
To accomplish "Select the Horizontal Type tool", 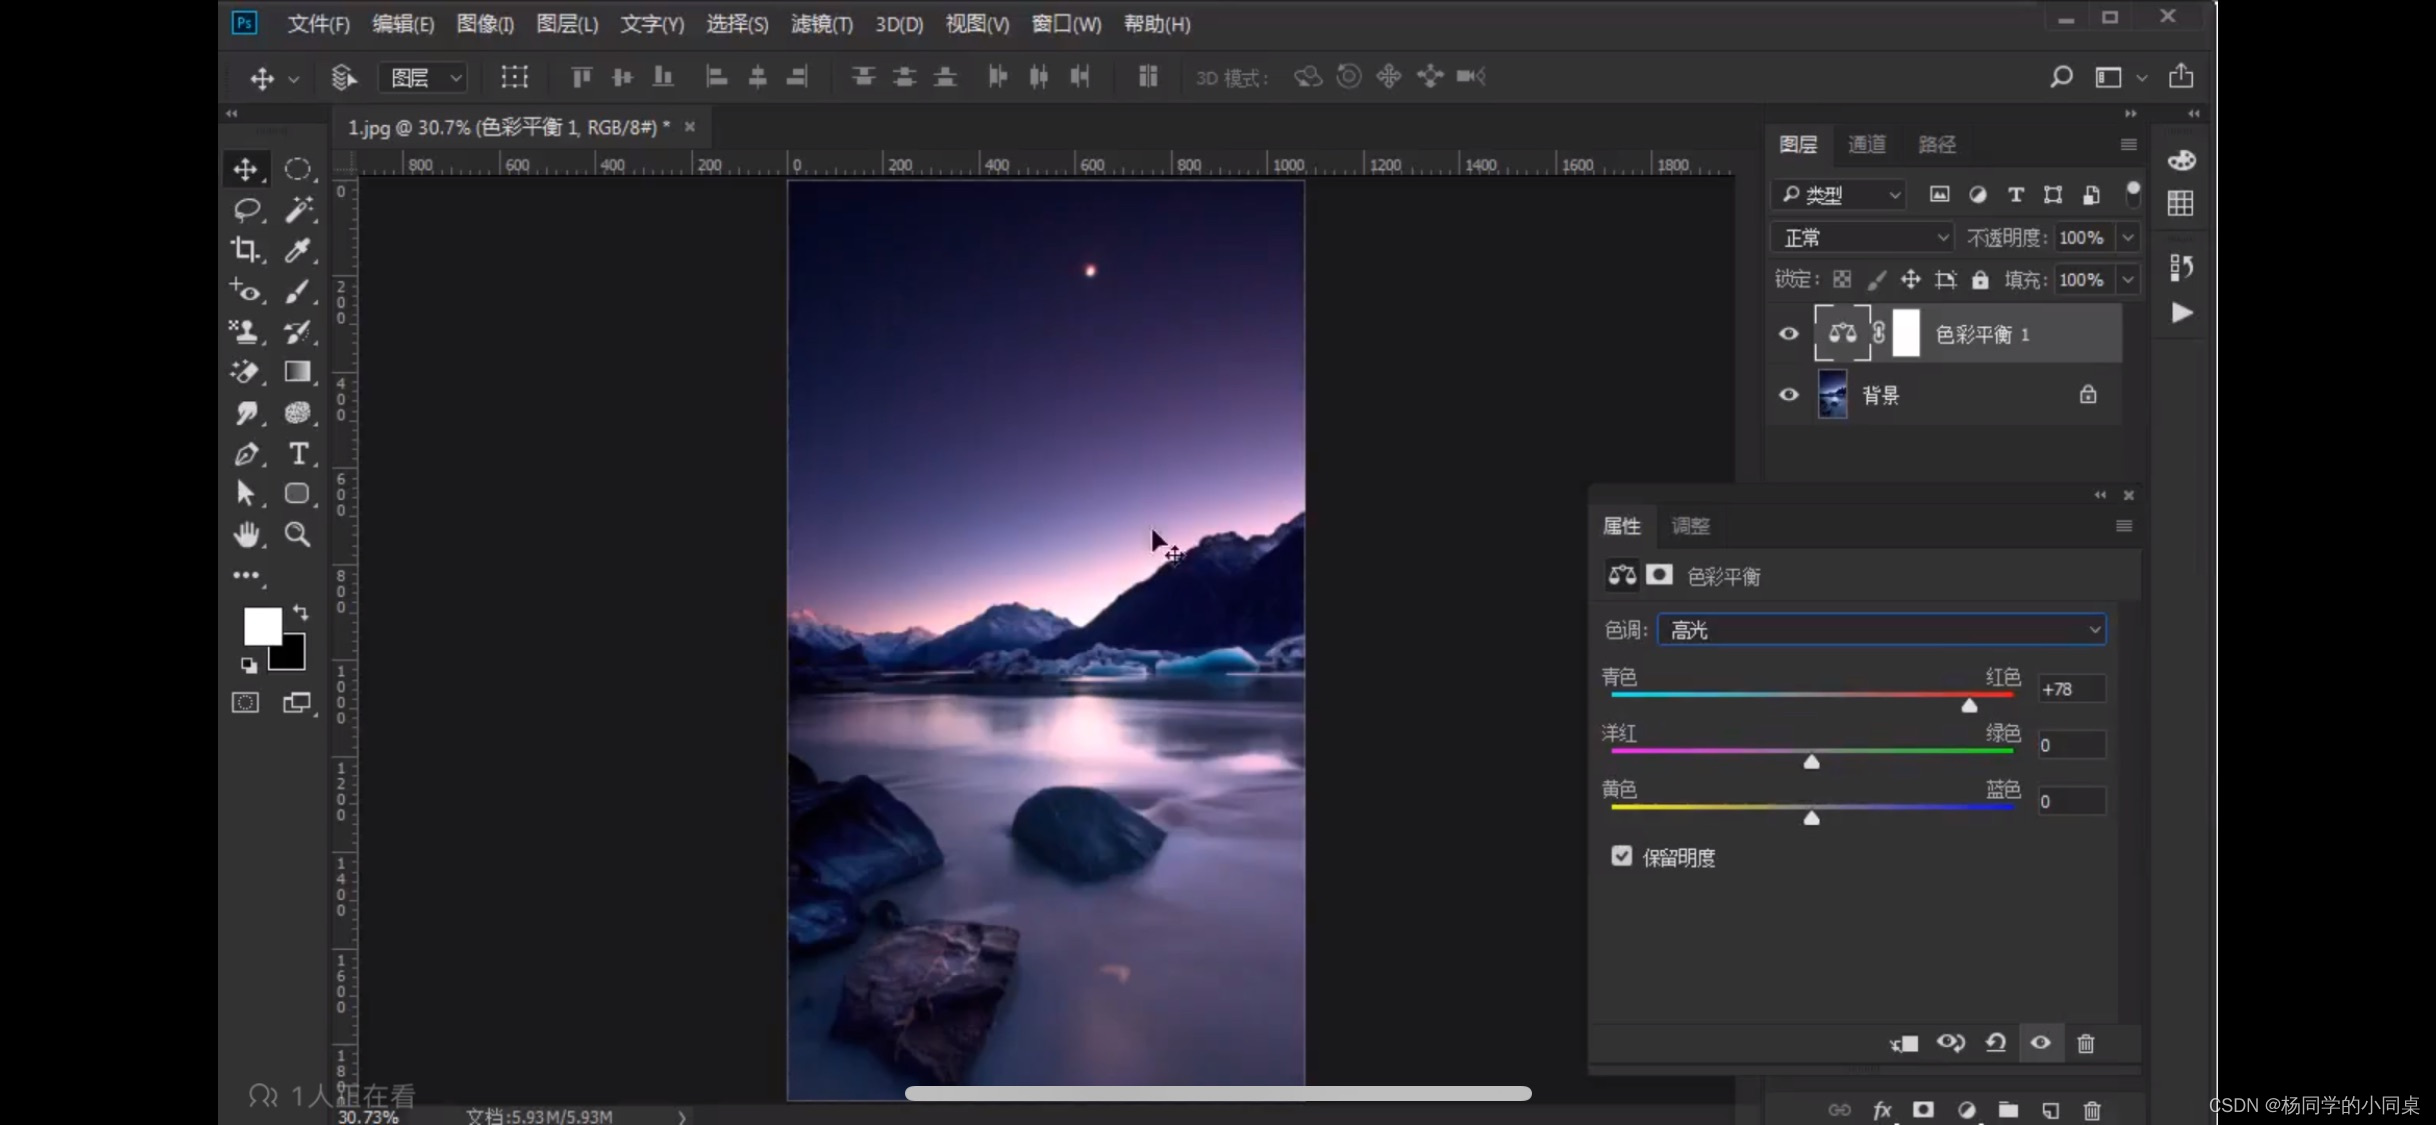I will [x=298, y=454].
